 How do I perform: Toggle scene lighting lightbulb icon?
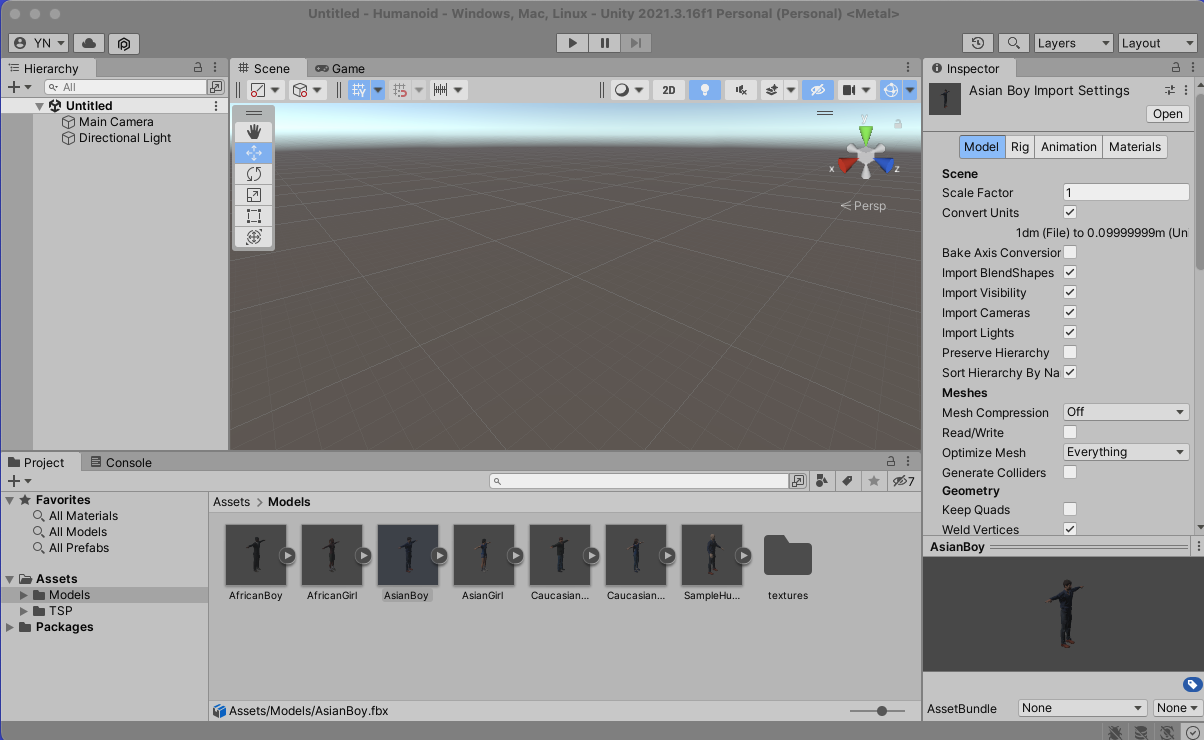pos(705,90)
